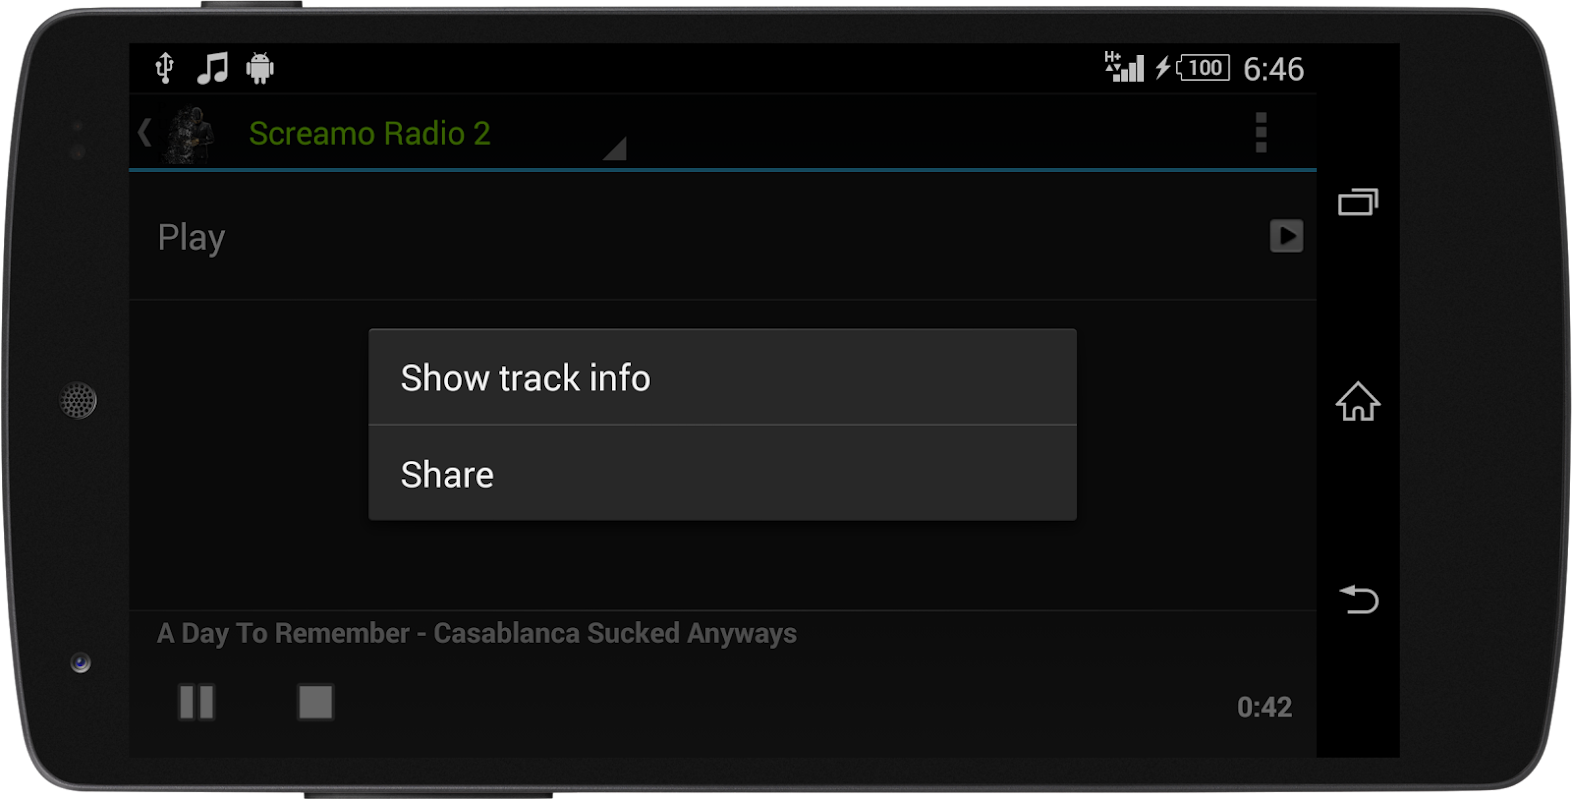
Task: Tap the Android debug notification icon
Action: pyautogui.click(x=260, y=68)
